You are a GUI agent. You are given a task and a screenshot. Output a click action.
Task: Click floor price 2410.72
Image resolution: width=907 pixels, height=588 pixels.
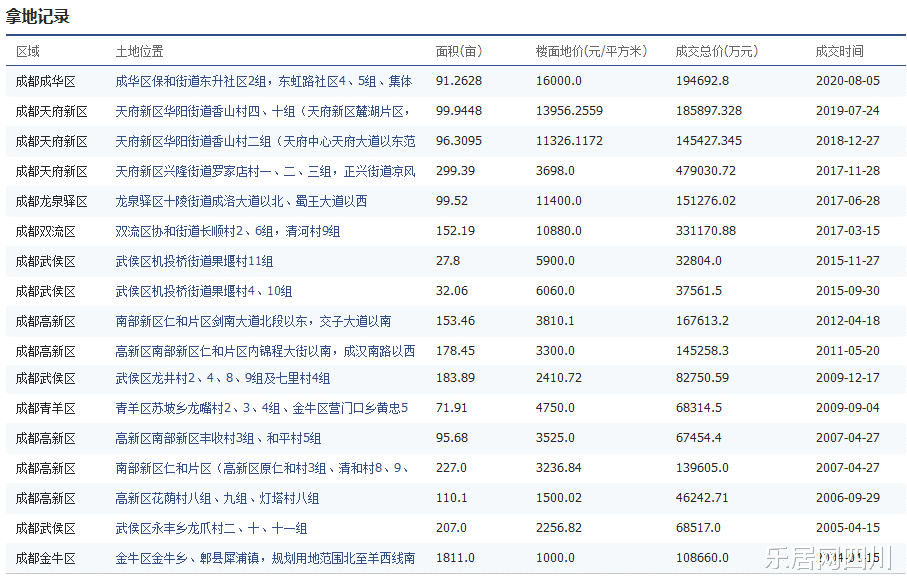coord(559,378)
